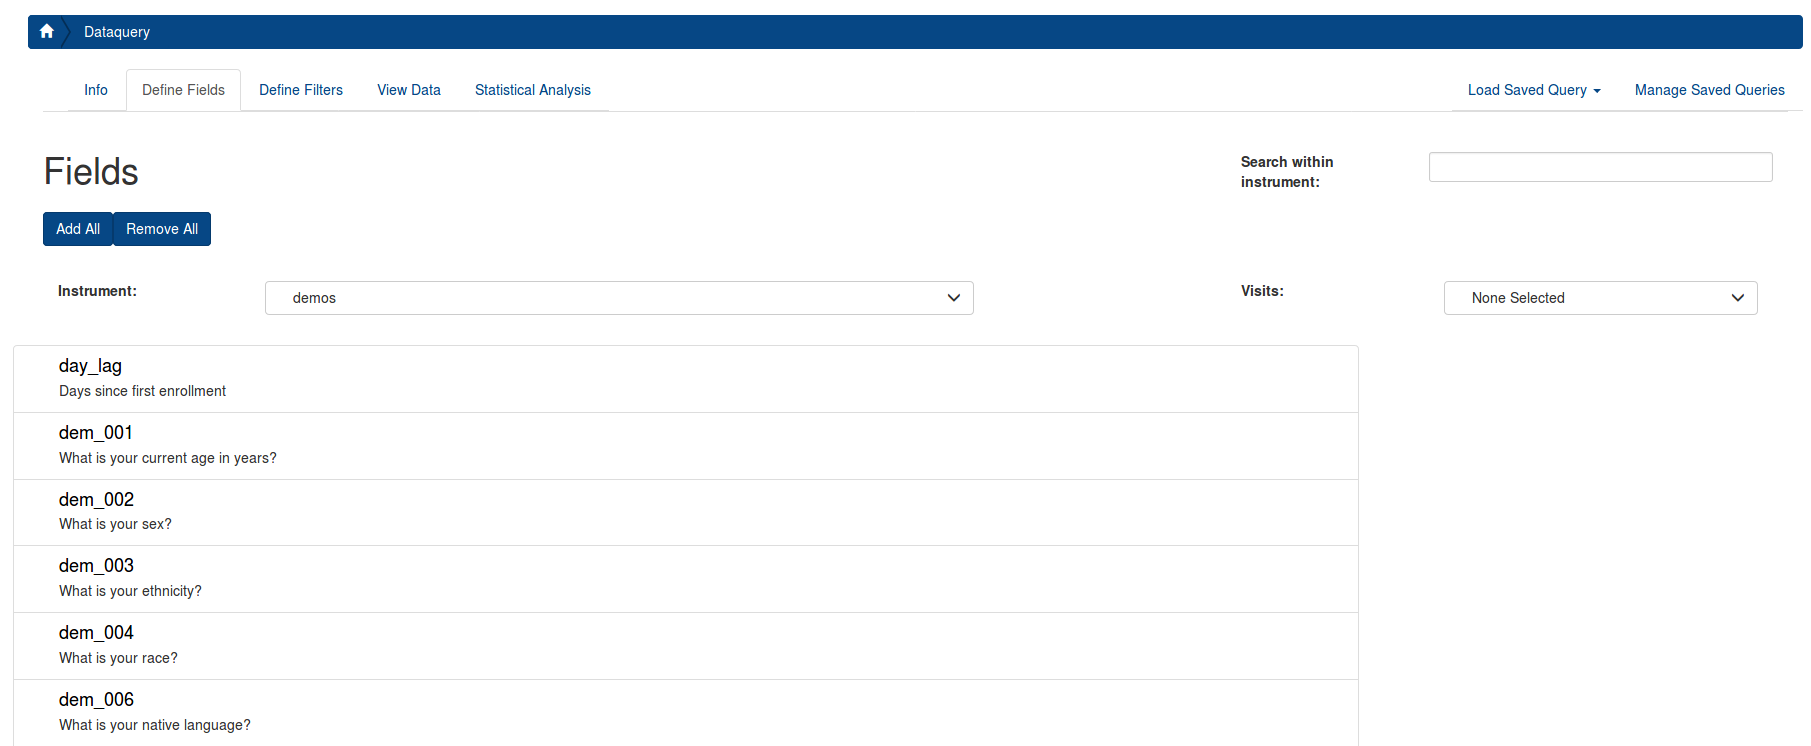Select the dem_006 native language field
Image resolution: width=1811 pixels, height=746 pixels.
[685, 712]
